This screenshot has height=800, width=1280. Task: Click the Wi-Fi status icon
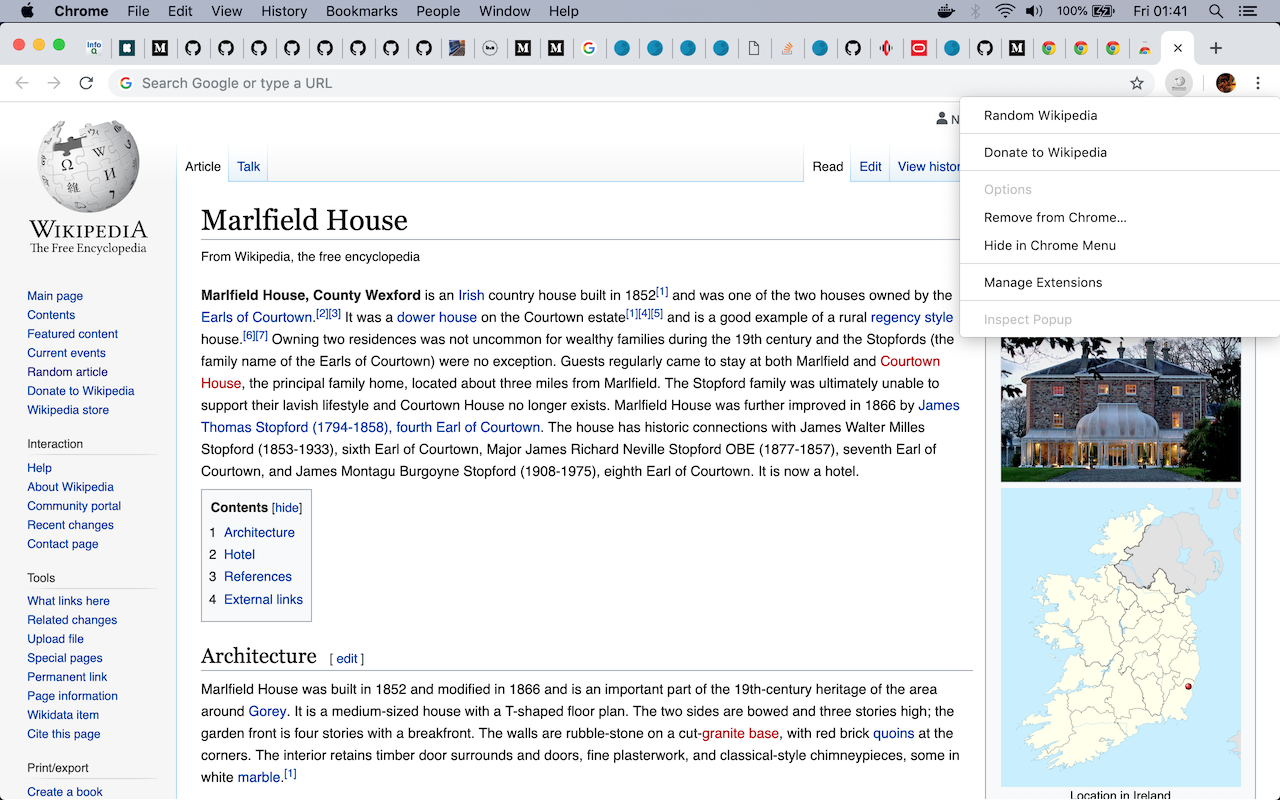(1003, 11)
